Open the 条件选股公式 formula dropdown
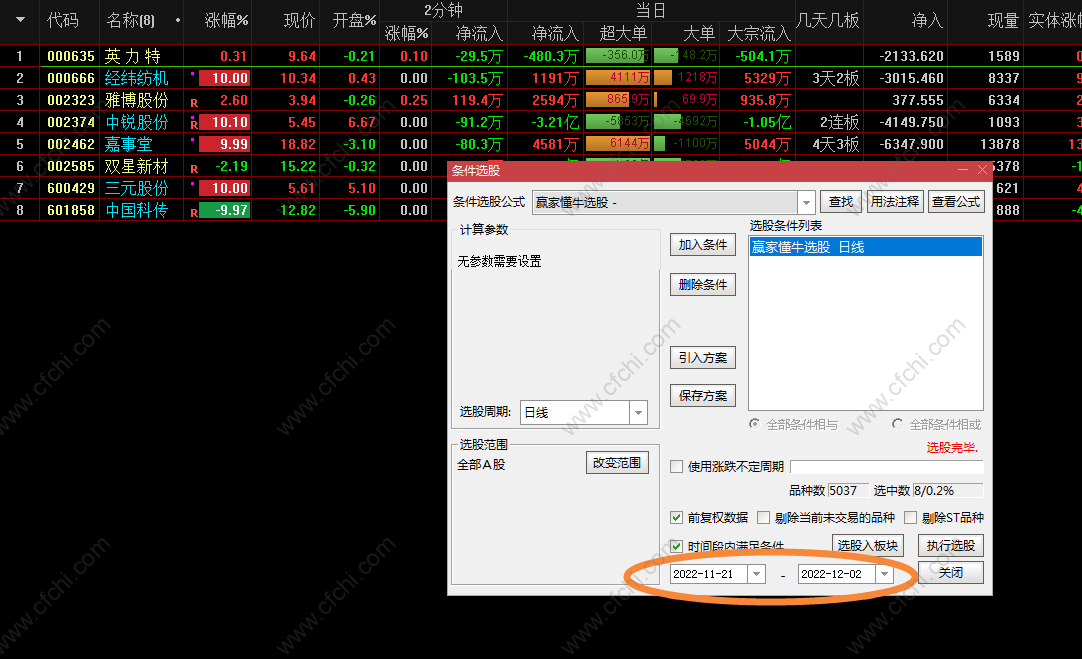Screen dimensions: 1082x659 click(x=806, y=202)
